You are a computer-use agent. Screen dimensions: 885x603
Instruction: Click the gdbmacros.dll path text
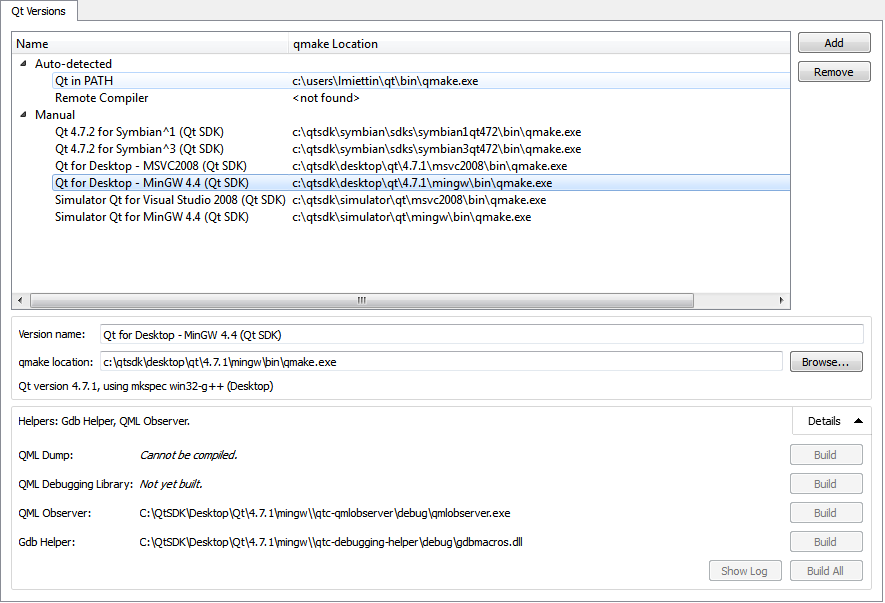(x=331, y=542)
